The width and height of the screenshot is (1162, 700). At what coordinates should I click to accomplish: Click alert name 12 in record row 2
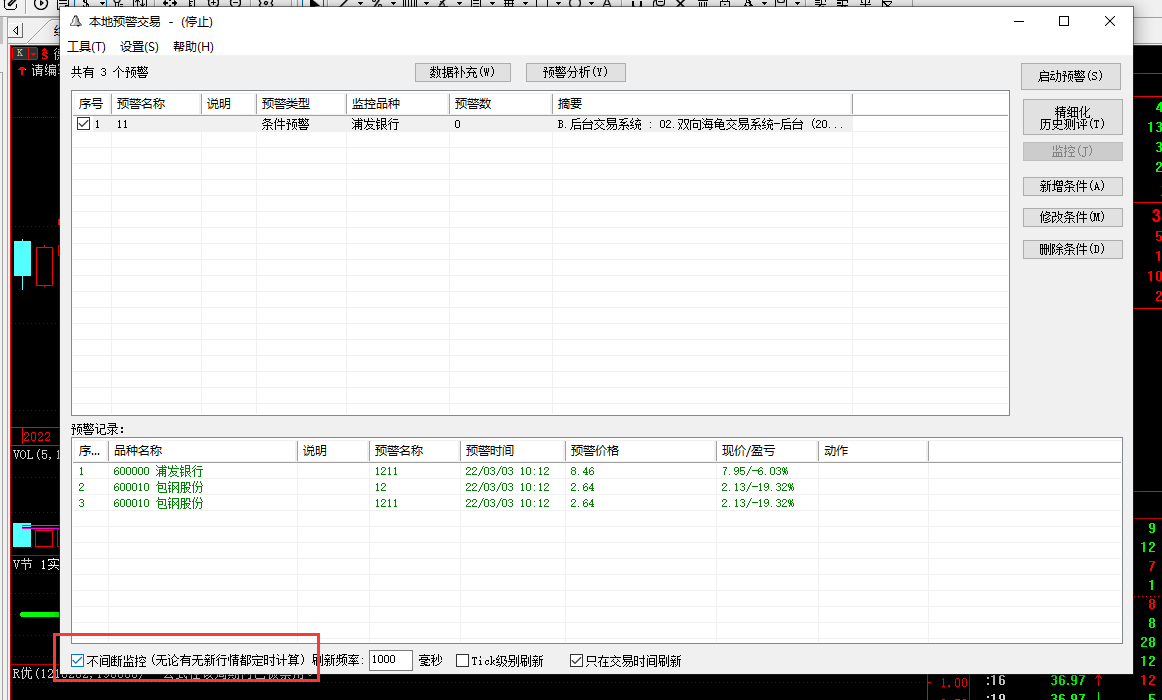point(380,487)
